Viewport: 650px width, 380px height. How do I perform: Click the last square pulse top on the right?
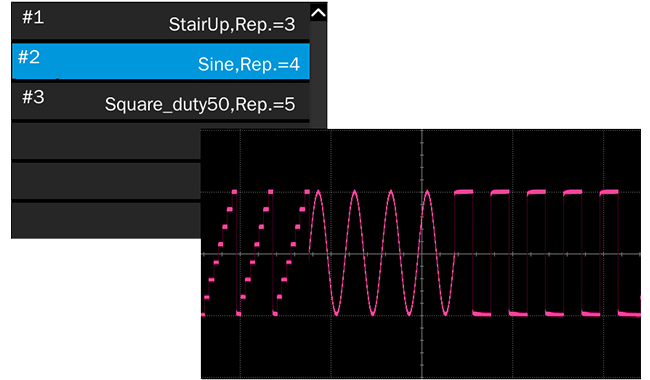609,192
